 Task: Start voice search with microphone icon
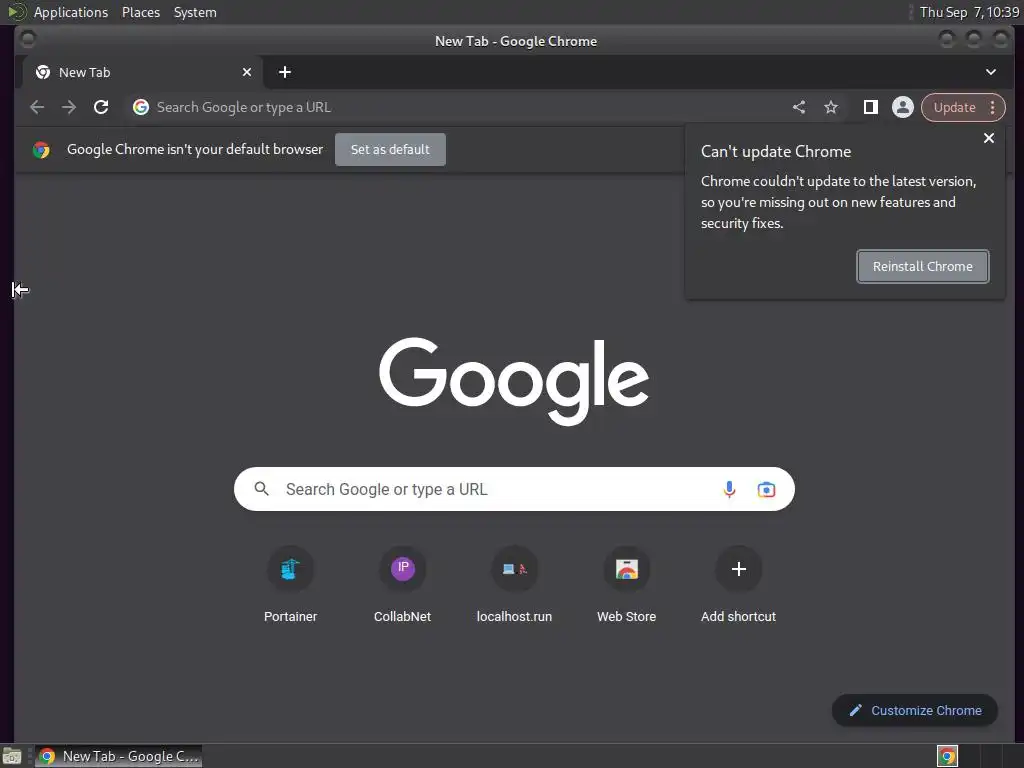[729, 489]
